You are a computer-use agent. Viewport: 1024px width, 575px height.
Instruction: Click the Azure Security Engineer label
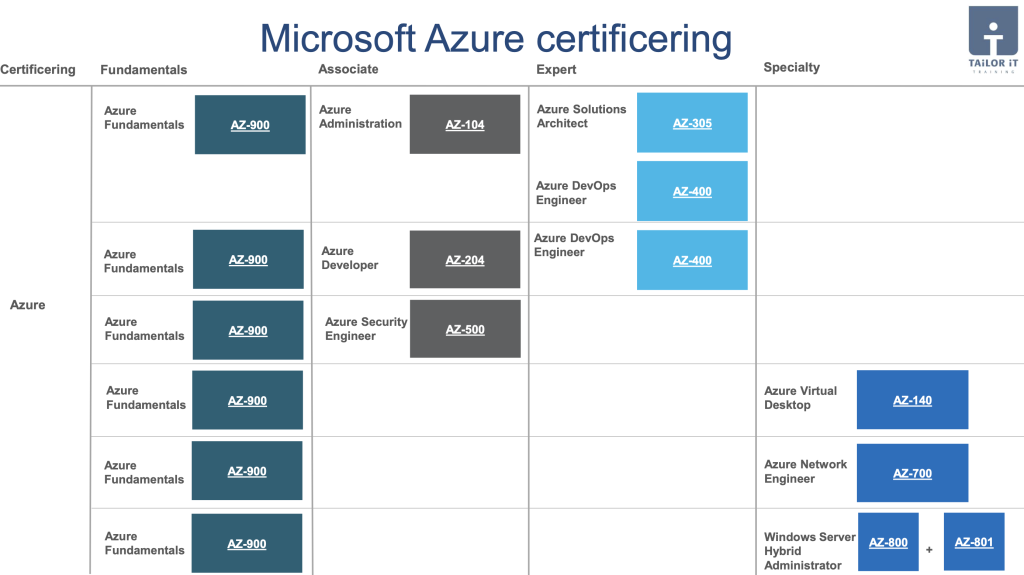[366, 329]
